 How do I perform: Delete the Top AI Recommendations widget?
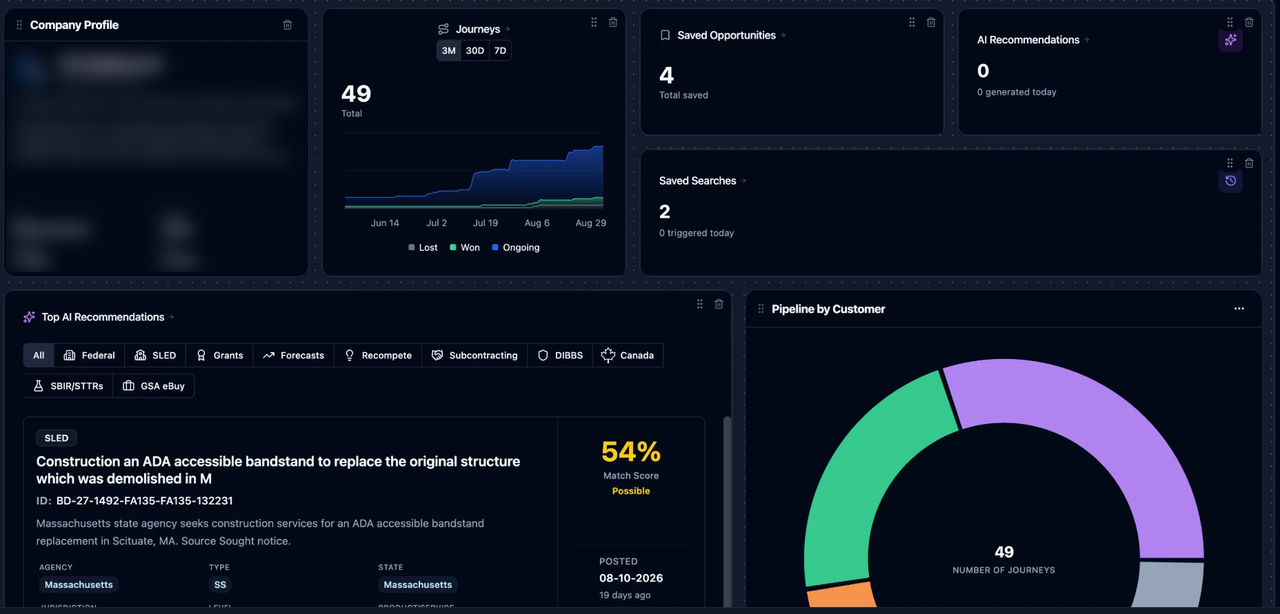tap(719, 304)
